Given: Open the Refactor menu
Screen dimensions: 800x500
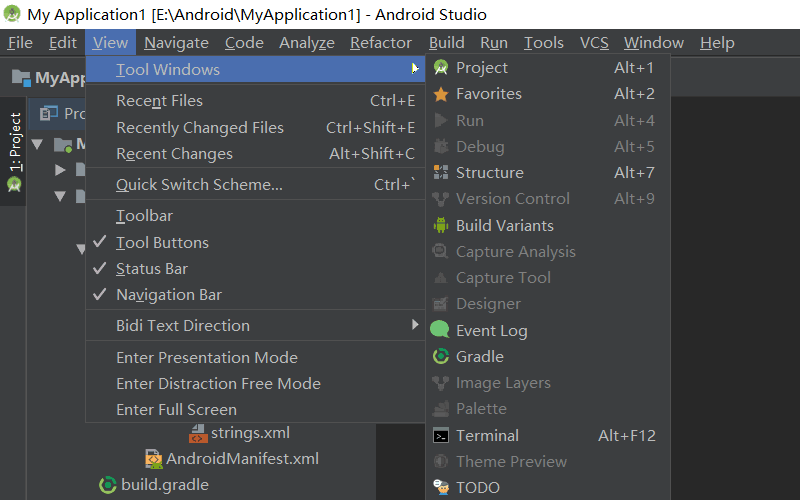Looking at the screenshot, I should point(381,42).
